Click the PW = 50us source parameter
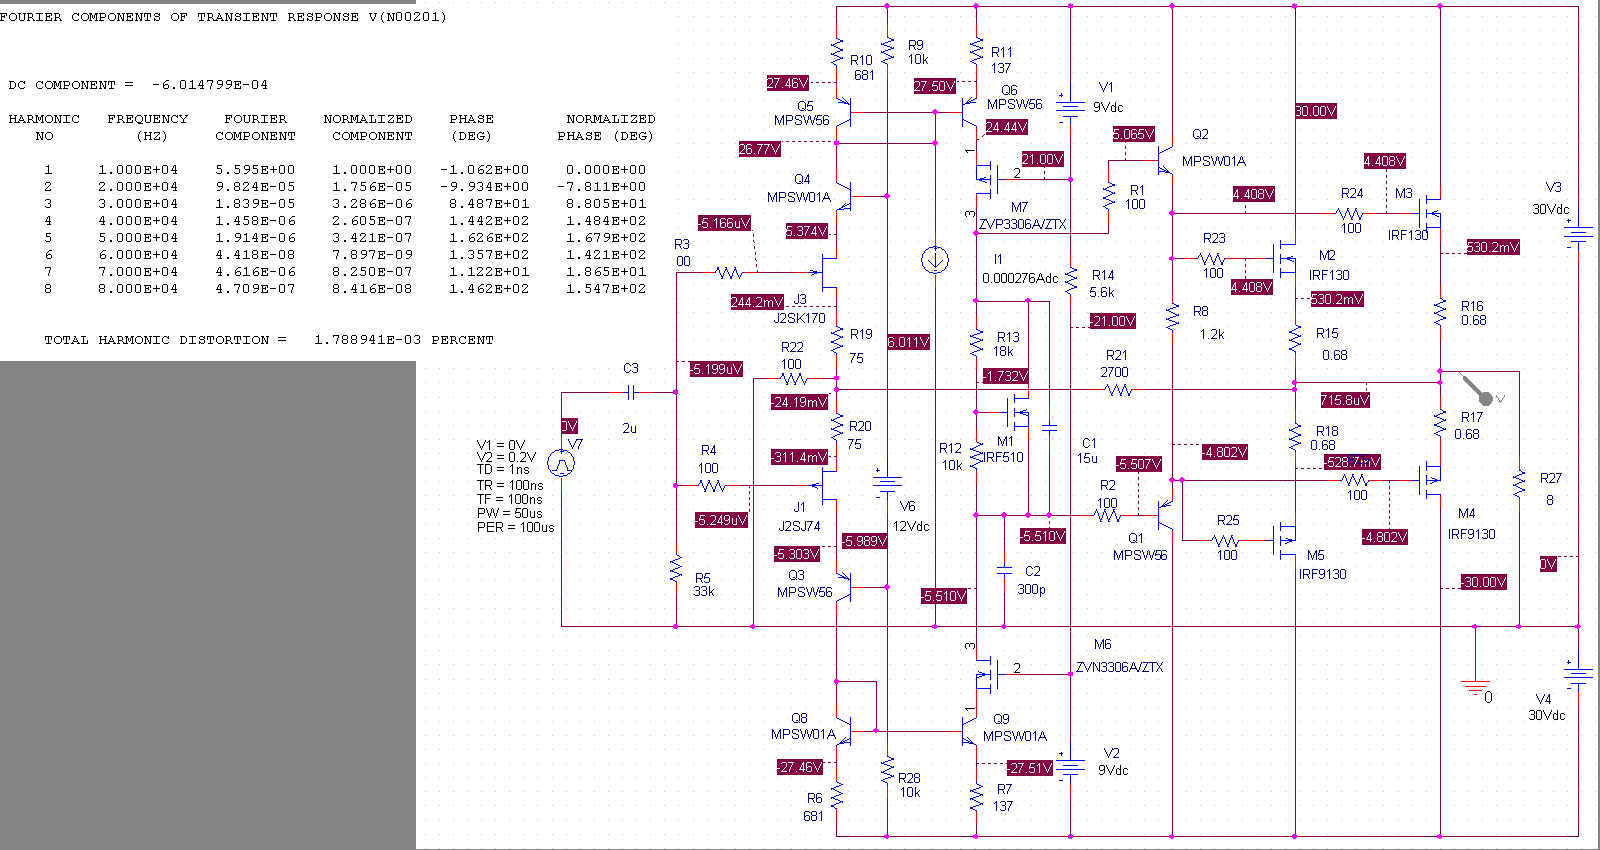Screen dimensions: 1600x850 [x=510, y=513]
